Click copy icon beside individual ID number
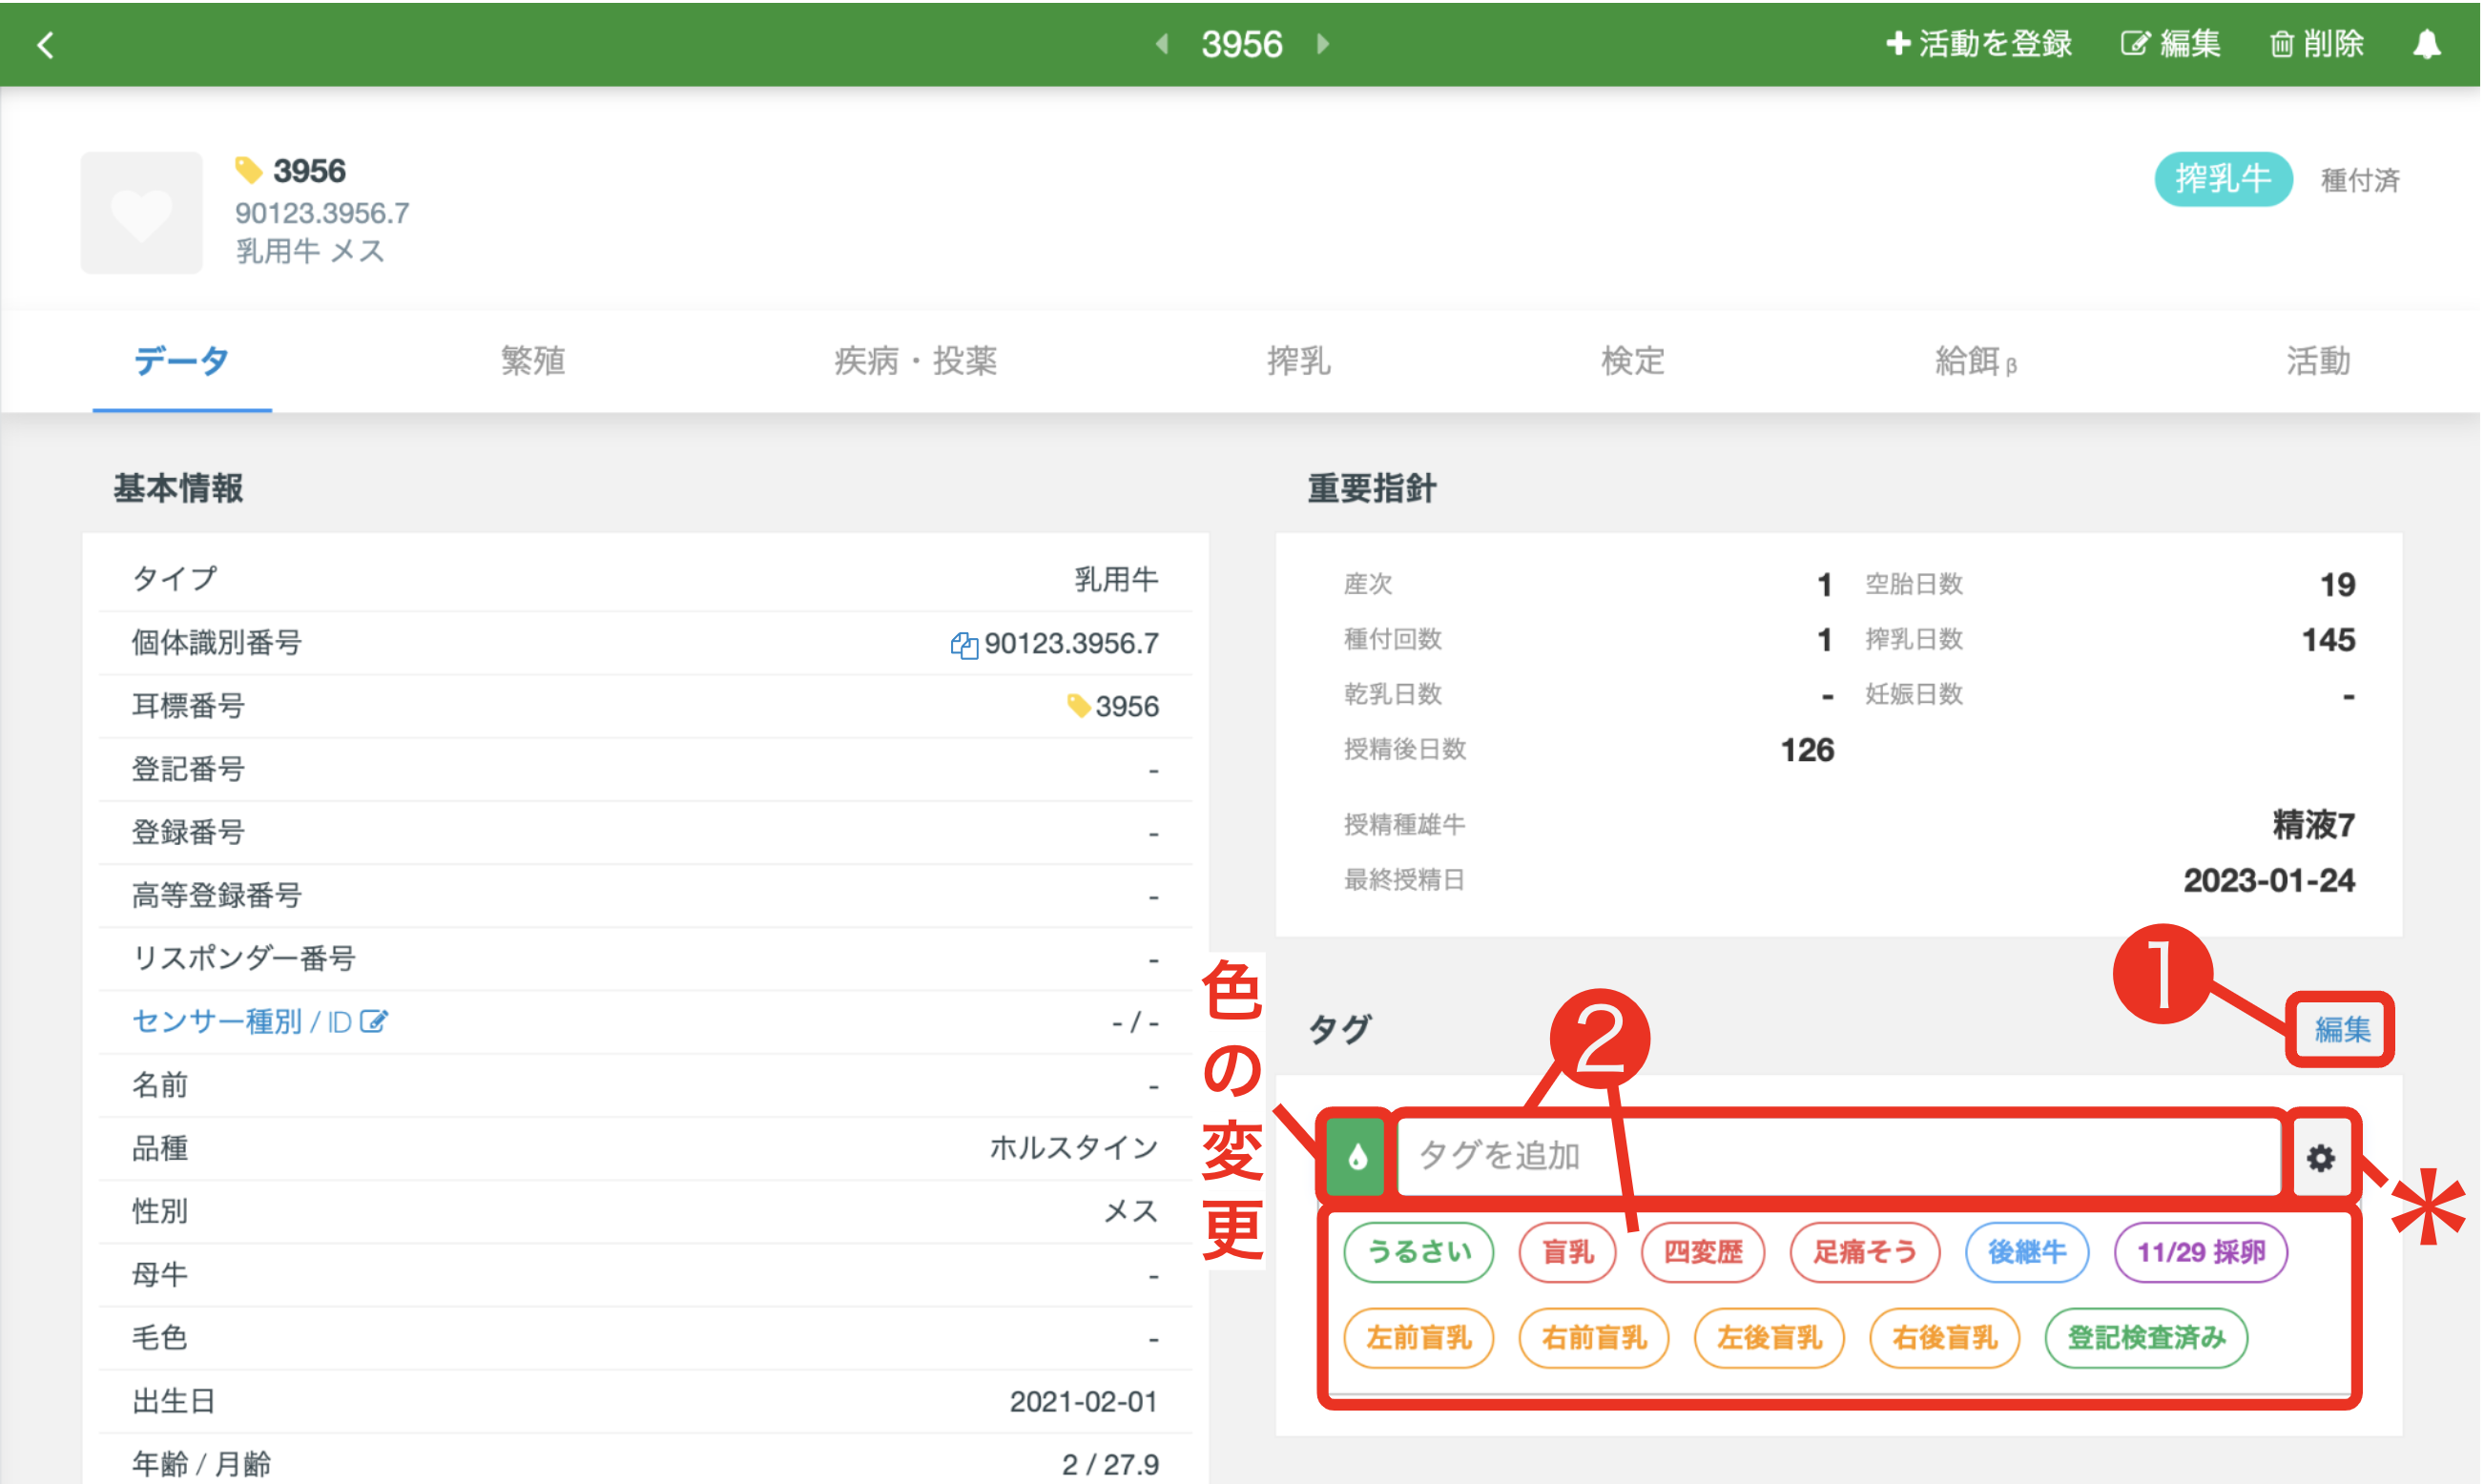This screenshot has height=1484, width=2484. (964, 645)
